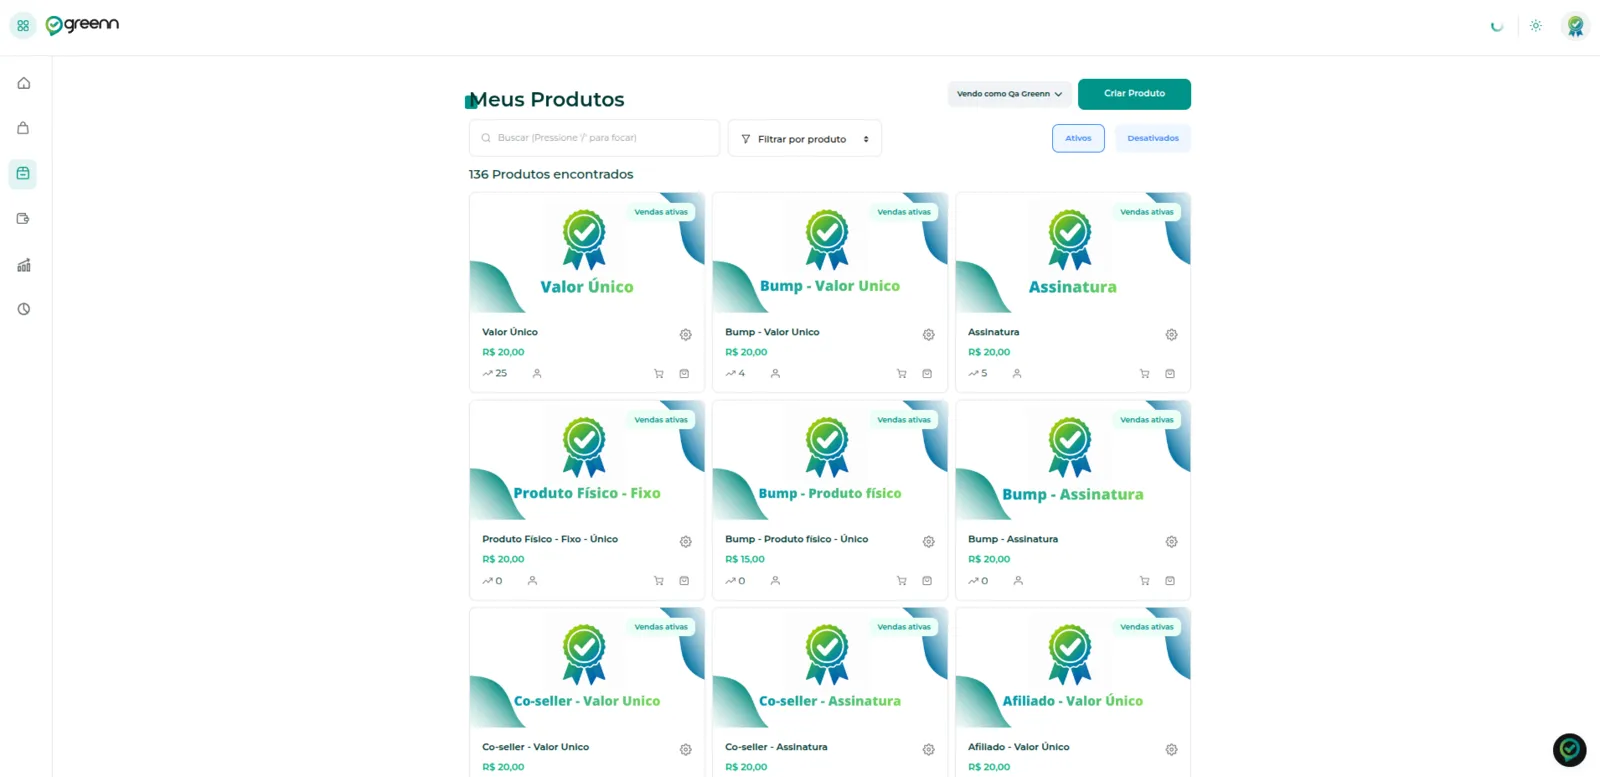The height and width of the screenshot is (777, 1600).
Task: Go to Home in the sidebar
Action: [x=24, y=83]
